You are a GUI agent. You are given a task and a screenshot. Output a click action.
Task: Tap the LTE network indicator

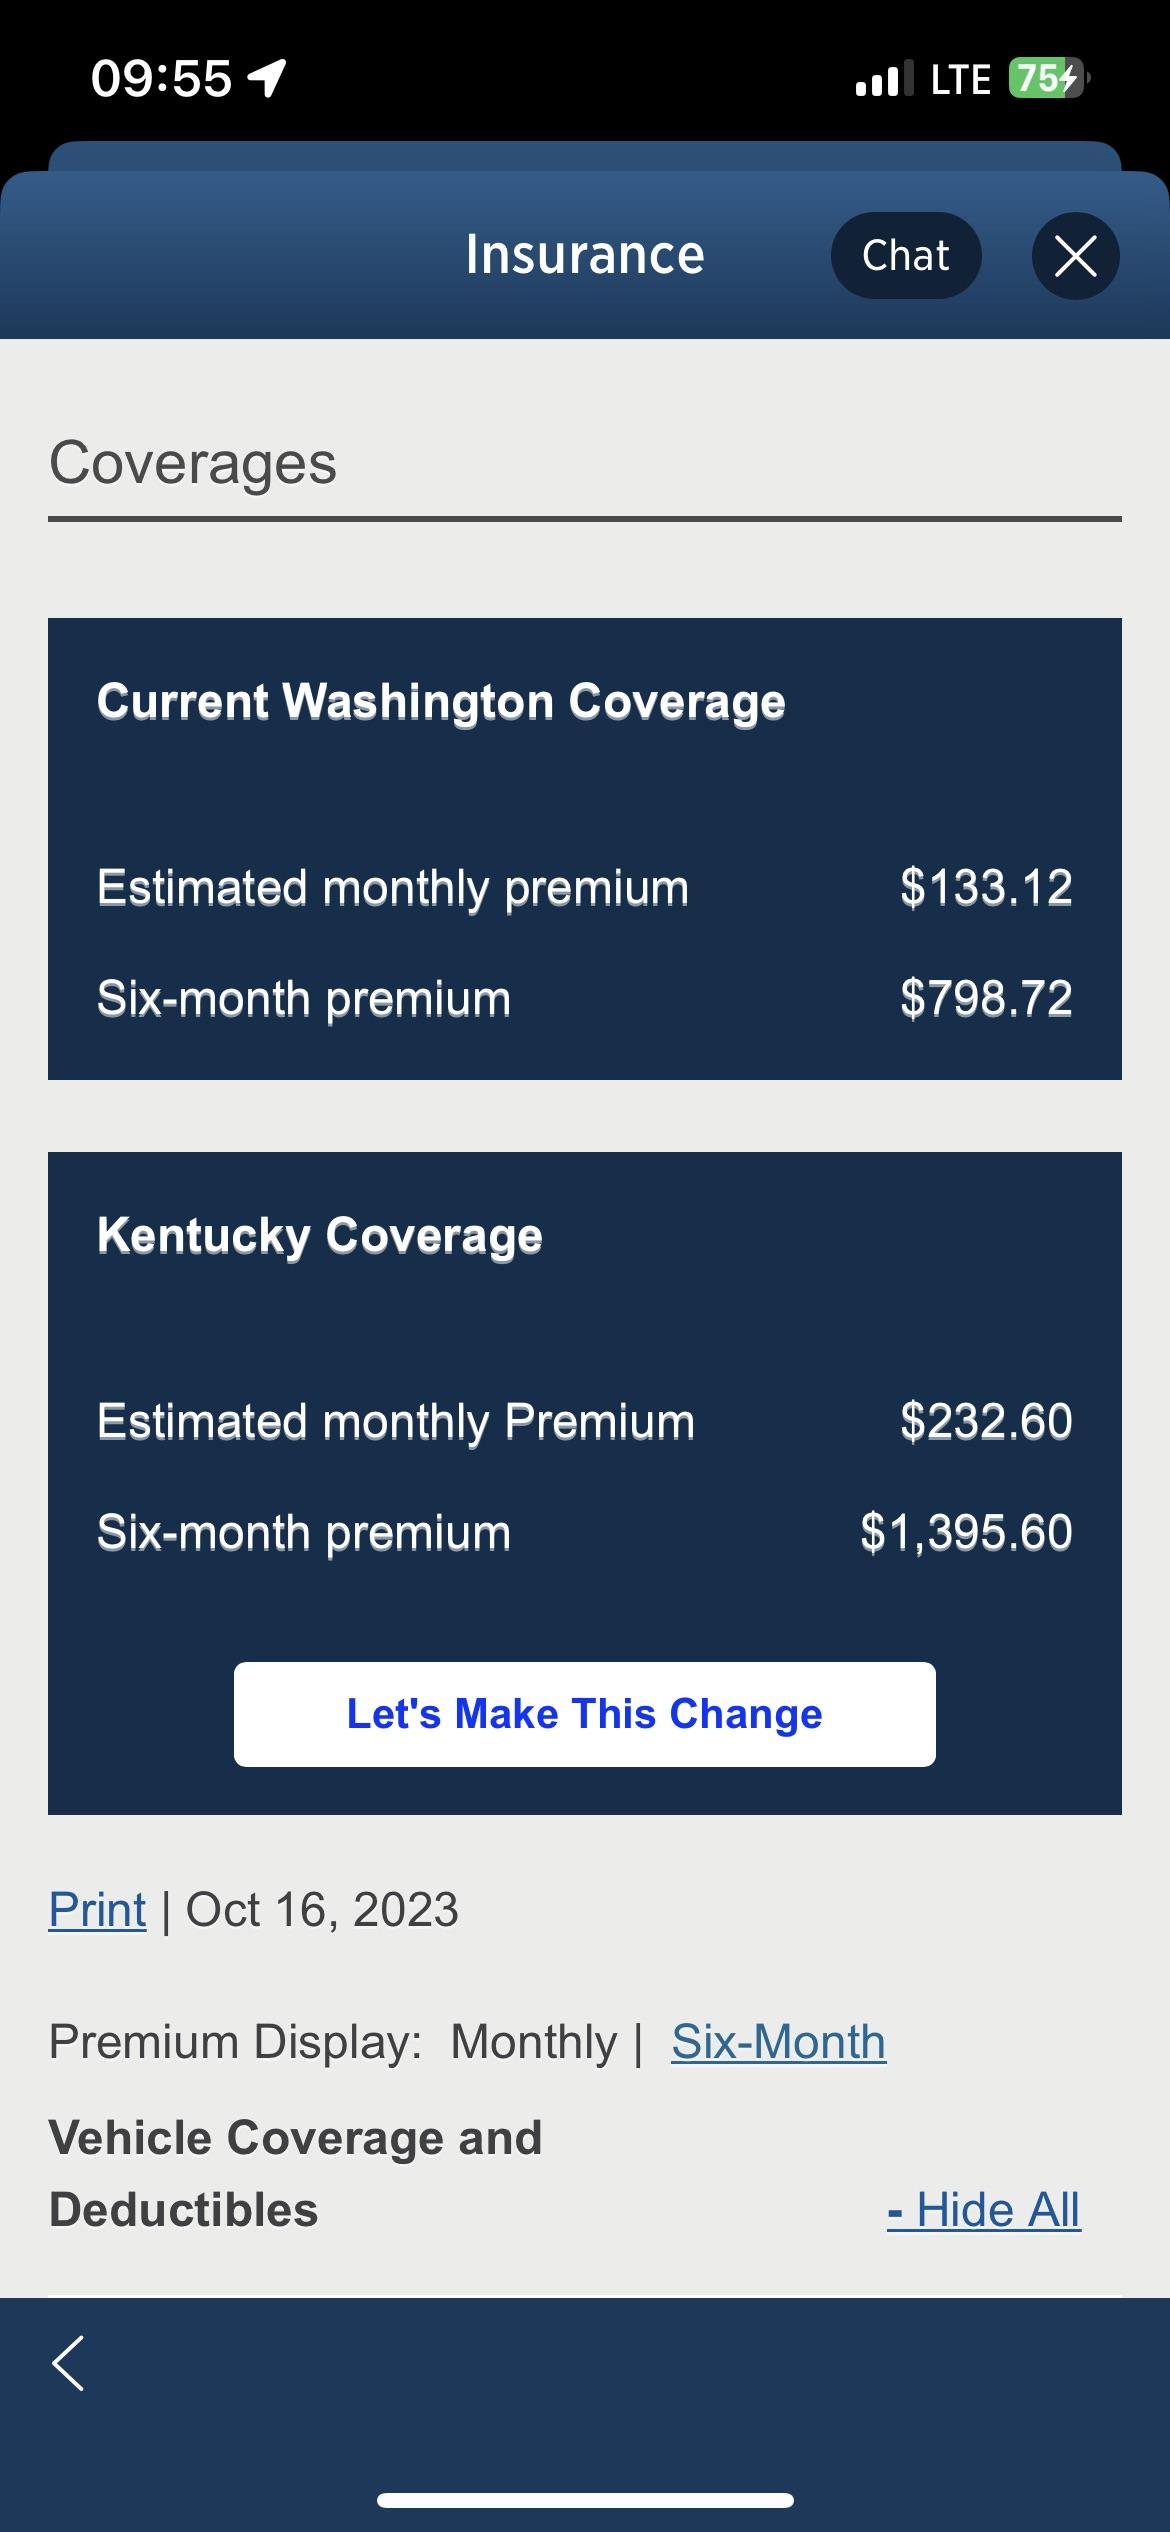tap(960, 79)
